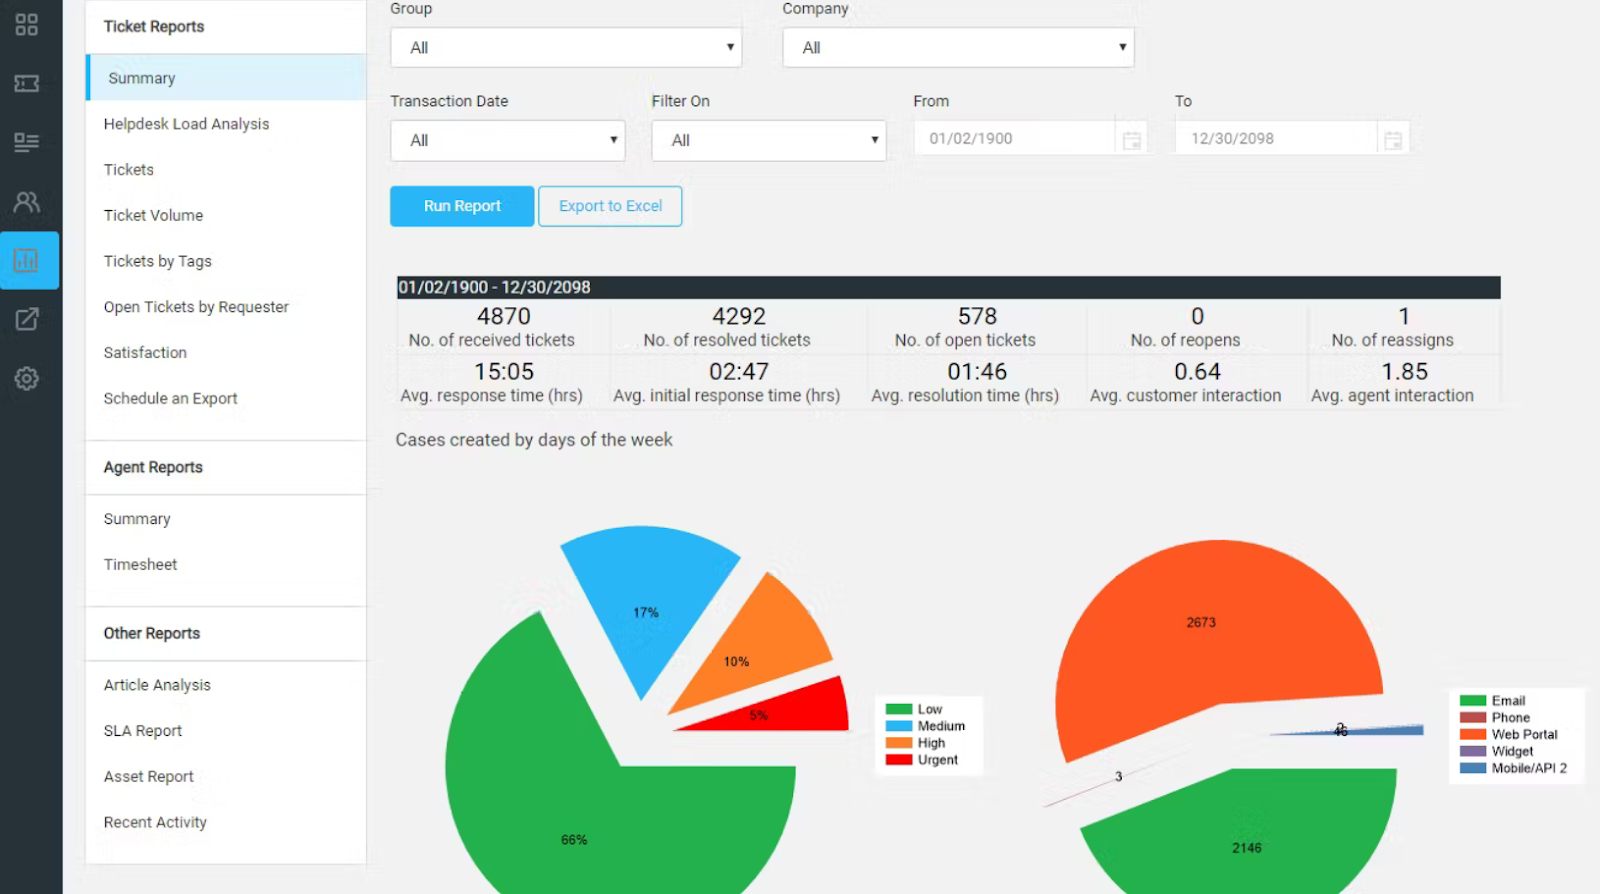Click the 0.64 customer interaction value
The height and width of the screenshot is (894, 1600).
point(1197,372)
